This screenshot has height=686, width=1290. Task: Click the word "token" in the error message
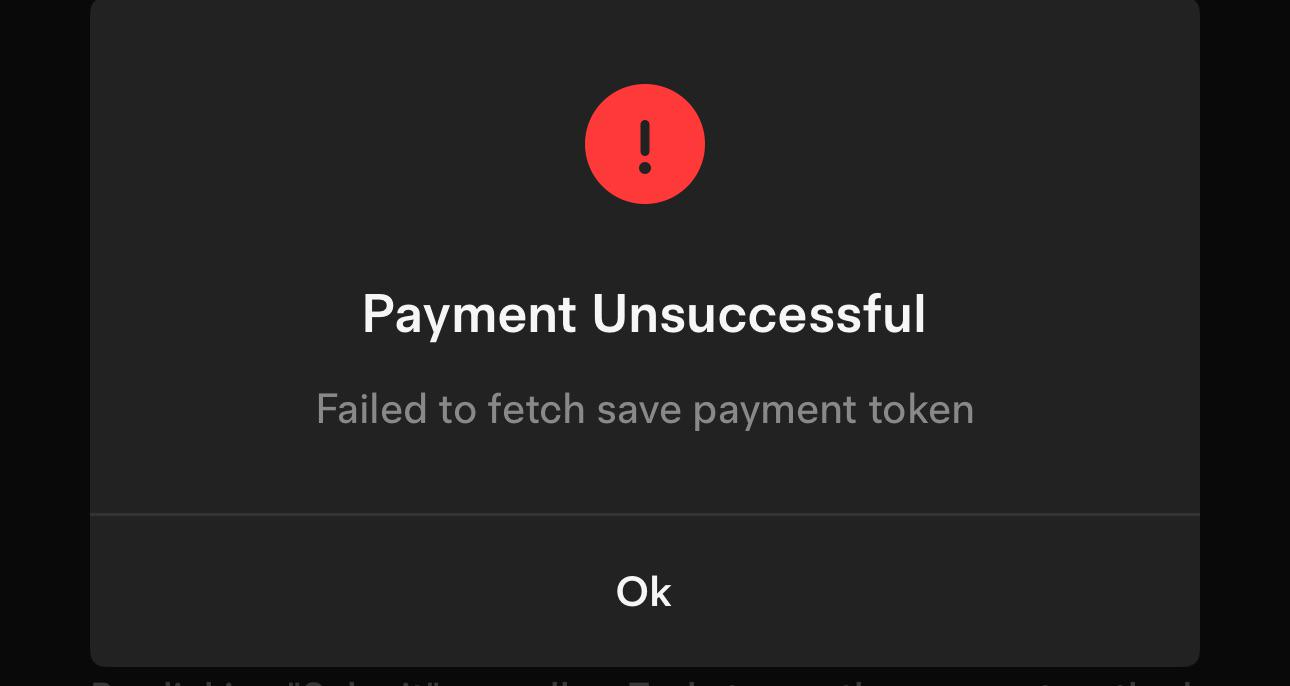click(920, 409)
